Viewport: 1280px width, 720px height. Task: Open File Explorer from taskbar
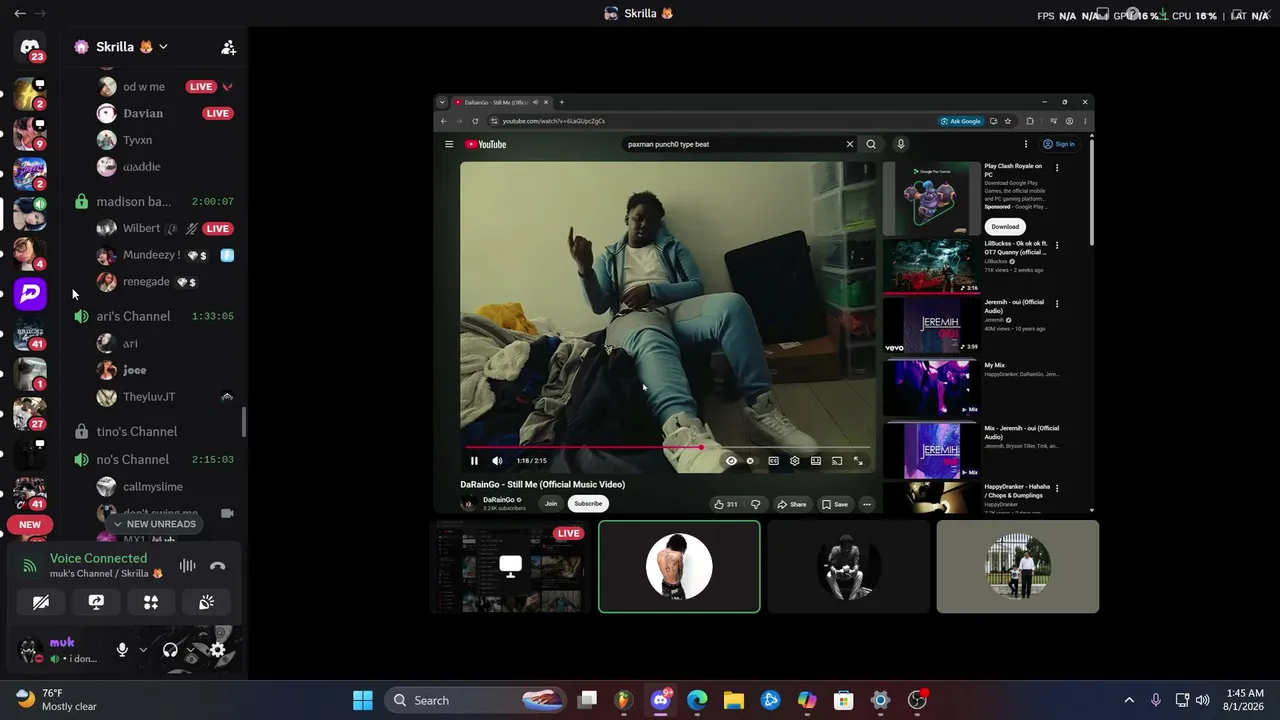click(x=734, y=700)
